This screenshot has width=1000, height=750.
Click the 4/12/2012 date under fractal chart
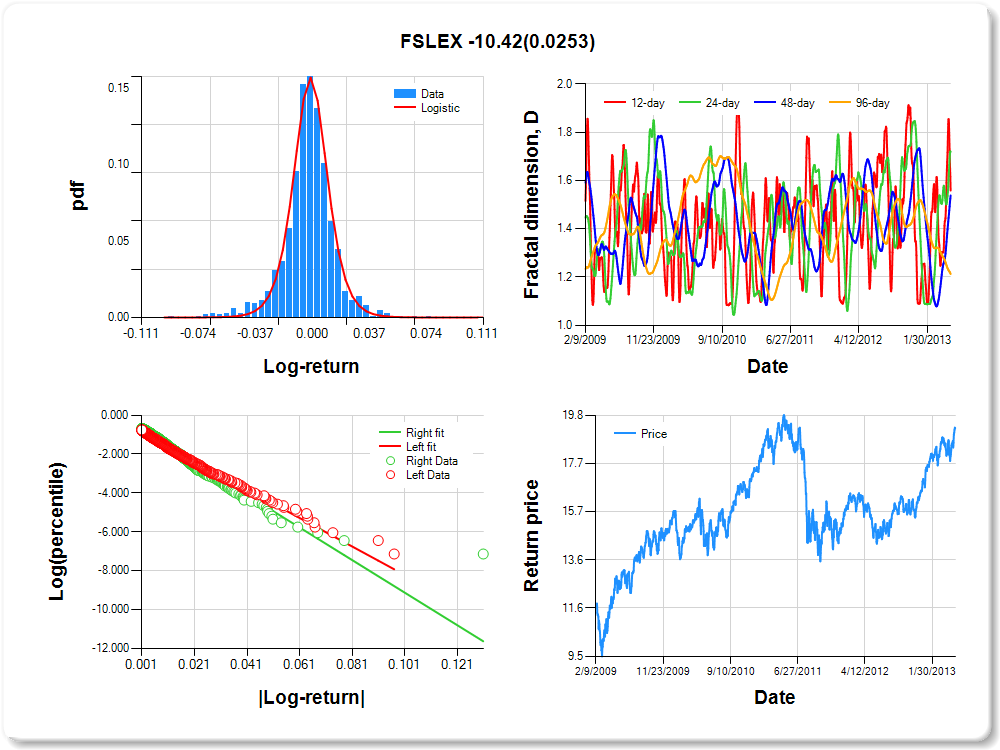pyautogui.click(x=858, y=339)
